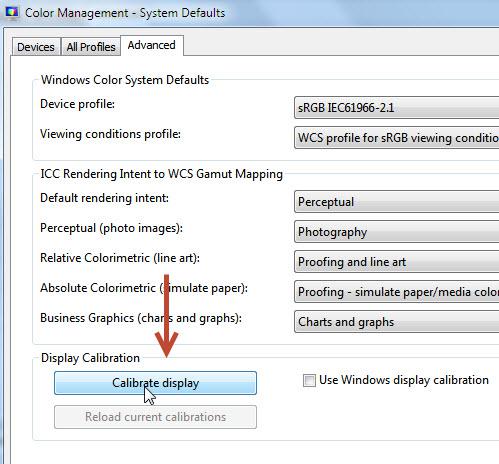Screen dimensions: 499x464
Task: Switch to the Devices tab
Action: click(x=36, y=47)
